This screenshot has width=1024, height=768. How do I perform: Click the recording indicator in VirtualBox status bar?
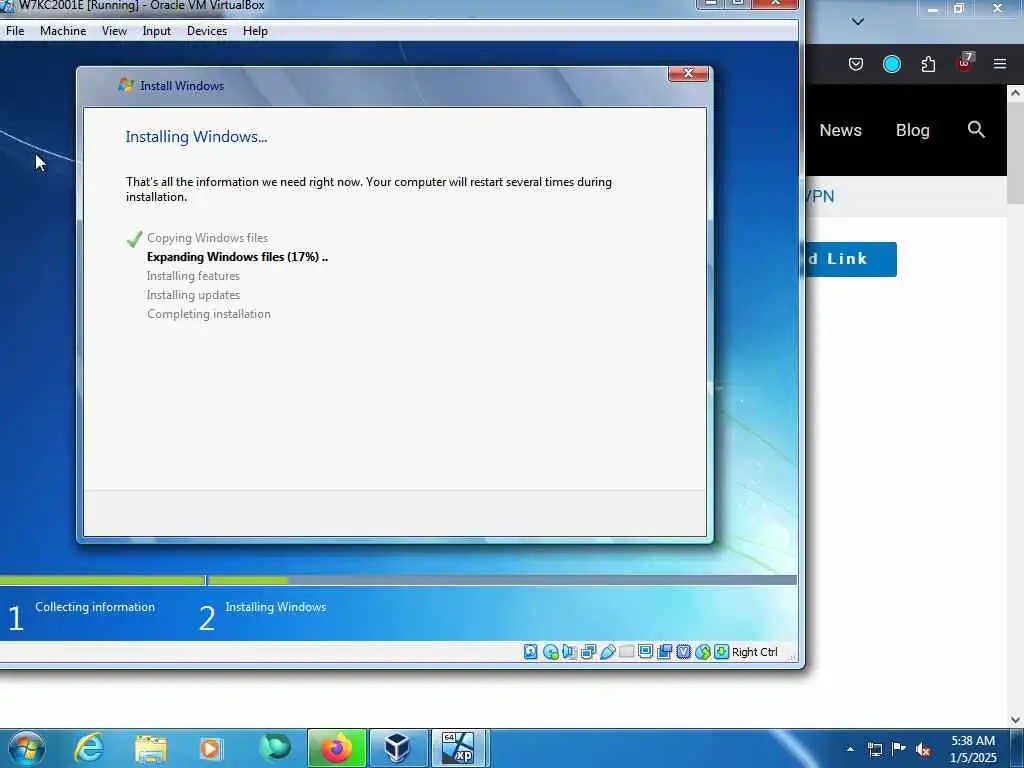click(x=665, y=652)
